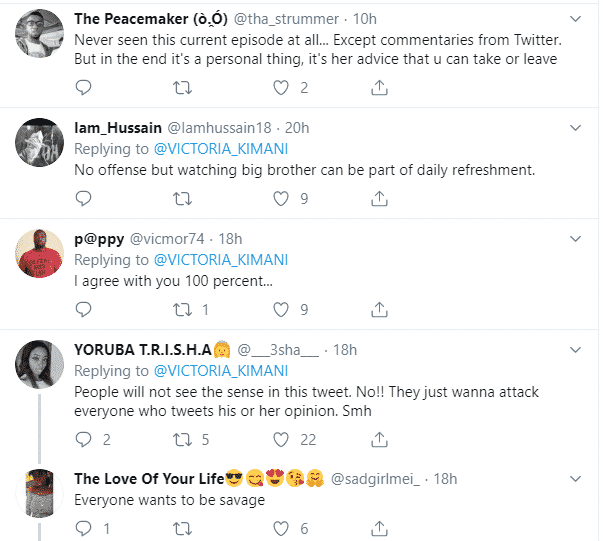Image resolution: width=603 pixels, height=541 pixels.
Task: Reply to The Love Of Your Life's tweet
Action: (x=84, y=528)
